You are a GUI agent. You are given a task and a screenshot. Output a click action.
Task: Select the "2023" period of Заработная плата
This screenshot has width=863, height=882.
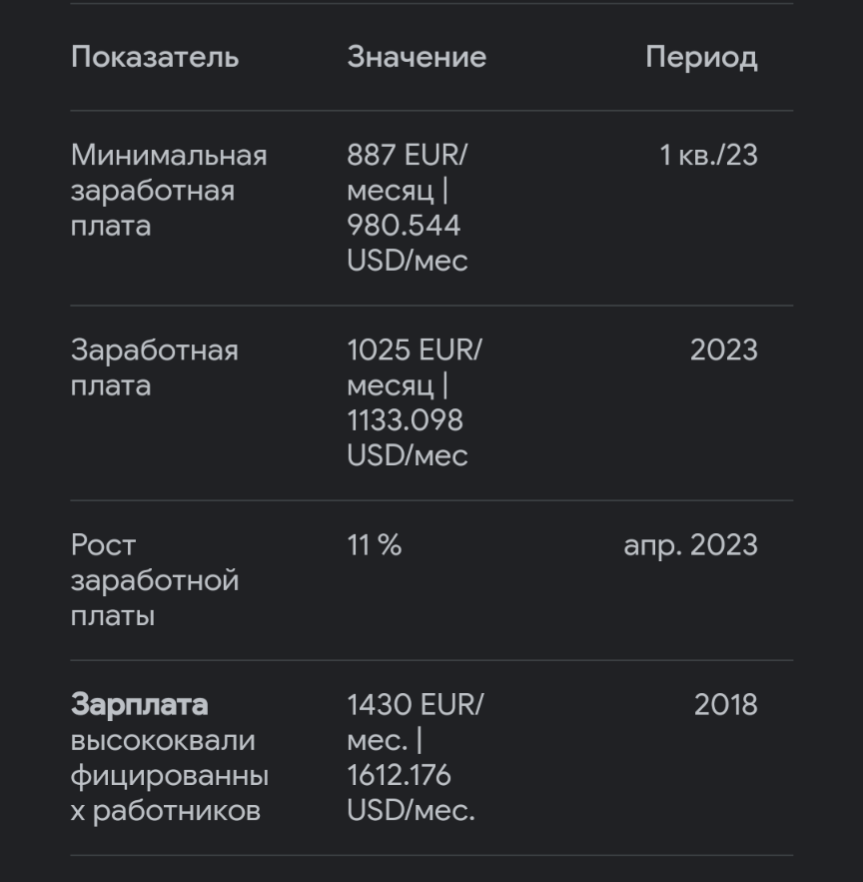(723, 351)
